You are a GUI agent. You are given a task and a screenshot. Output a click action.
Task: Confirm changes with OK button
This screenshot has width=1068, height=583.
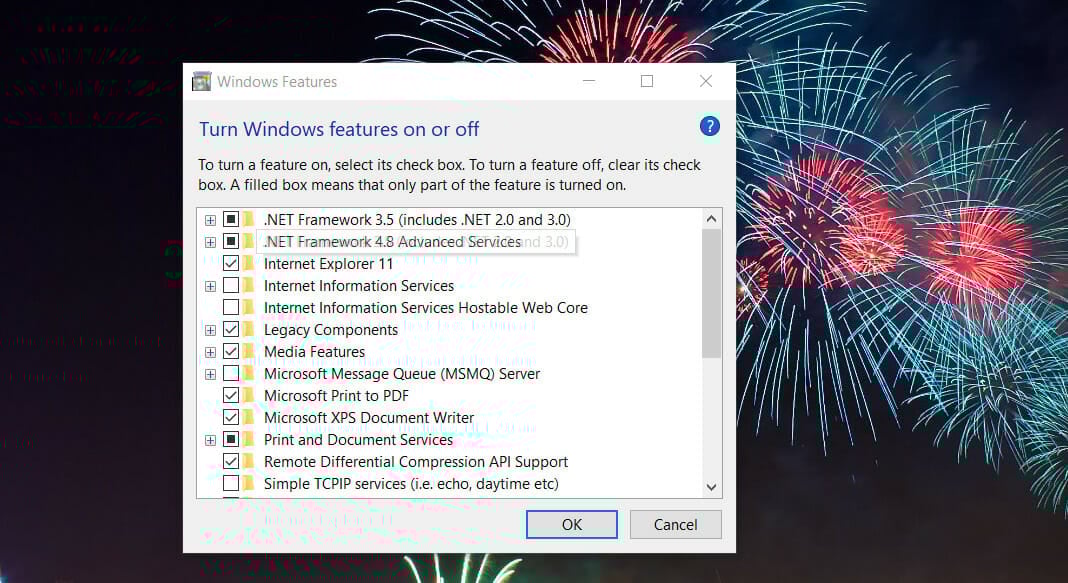click(x=571, y=524)
